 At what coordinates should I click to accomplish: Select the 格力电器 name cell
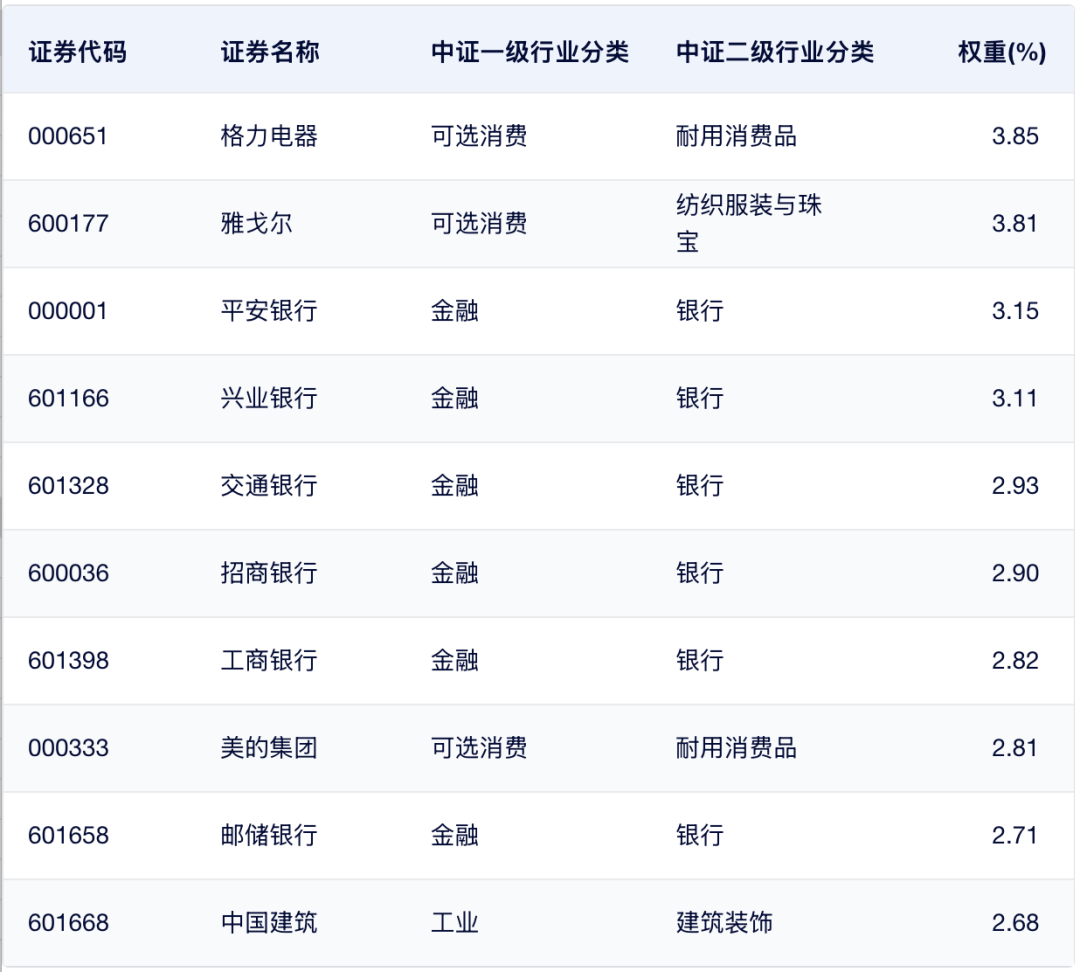[269, 136]
